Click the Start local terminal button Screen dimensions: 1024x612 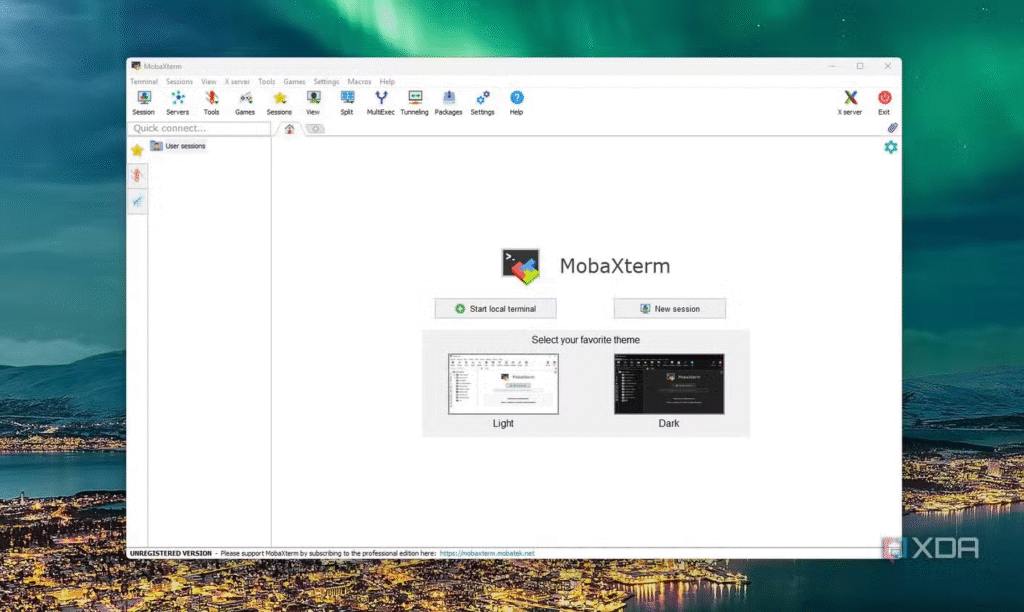pyautogui.click(x=495, y=309)
